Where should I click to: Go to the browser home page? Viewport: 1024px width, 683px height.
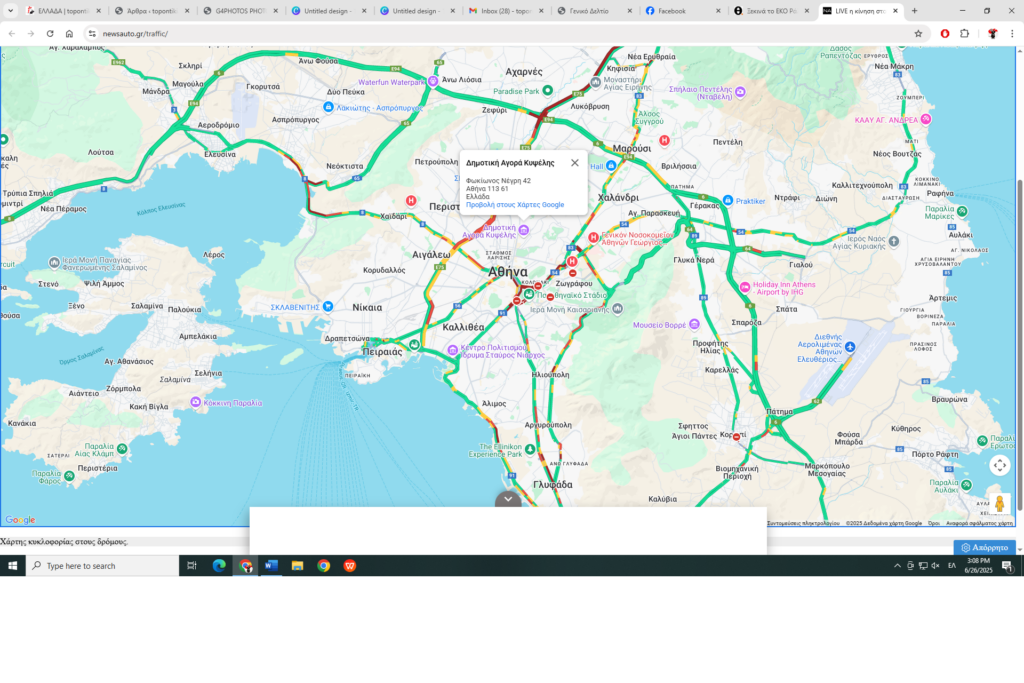click(69, 33)
